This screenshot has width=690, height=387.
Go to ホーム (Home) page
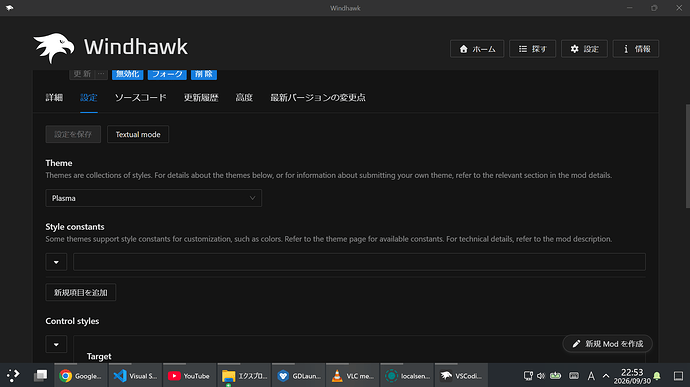tap(477, 49)
